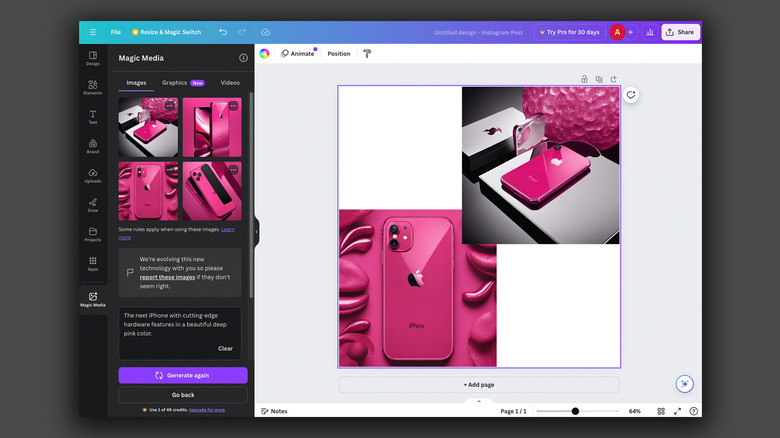The height and width of the screenshot is (438, 780).
Task: Open the Uploads panel
Action: point(92,175)
